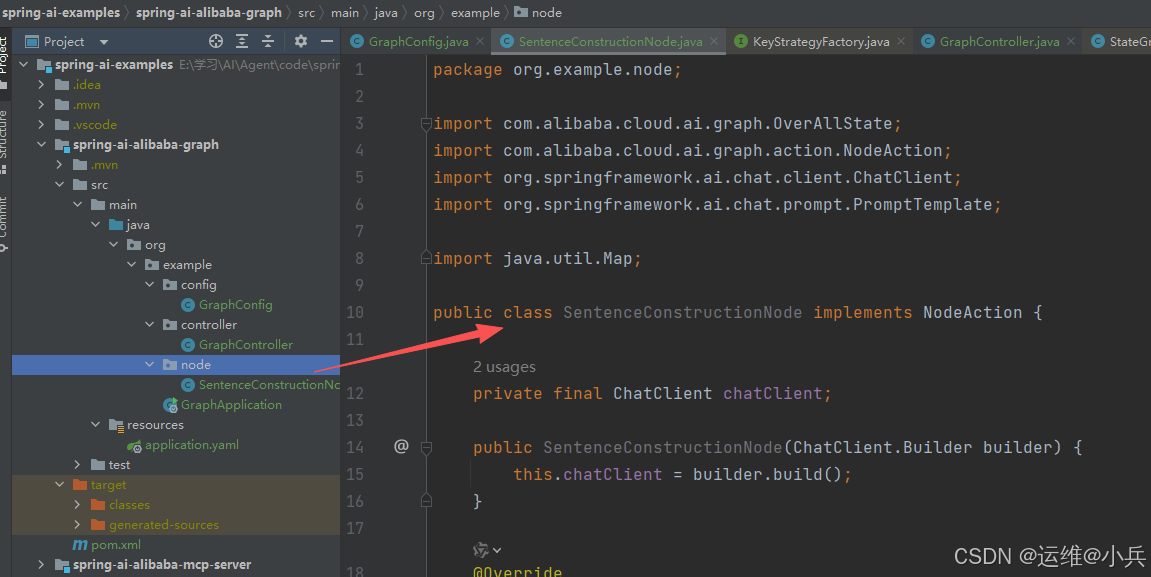Collapse the node package
Image resolution: width=1151 pixels, height=577 pixels.
150,365
